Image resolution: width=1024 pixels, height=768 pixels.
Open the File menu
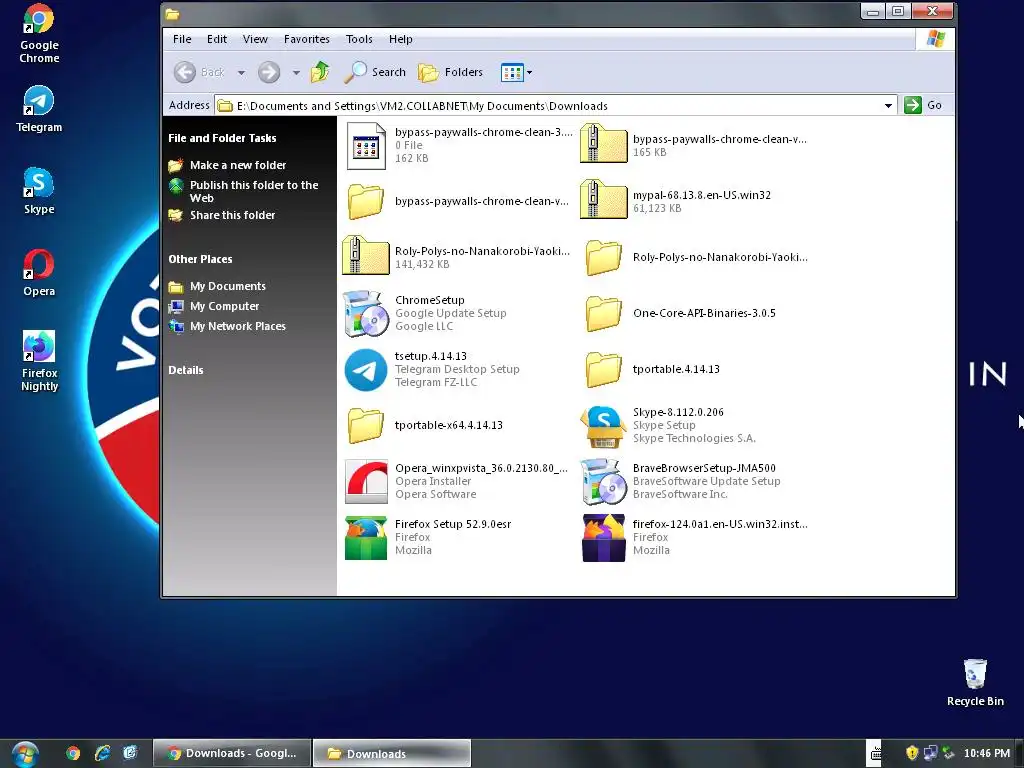coord(182,39)
